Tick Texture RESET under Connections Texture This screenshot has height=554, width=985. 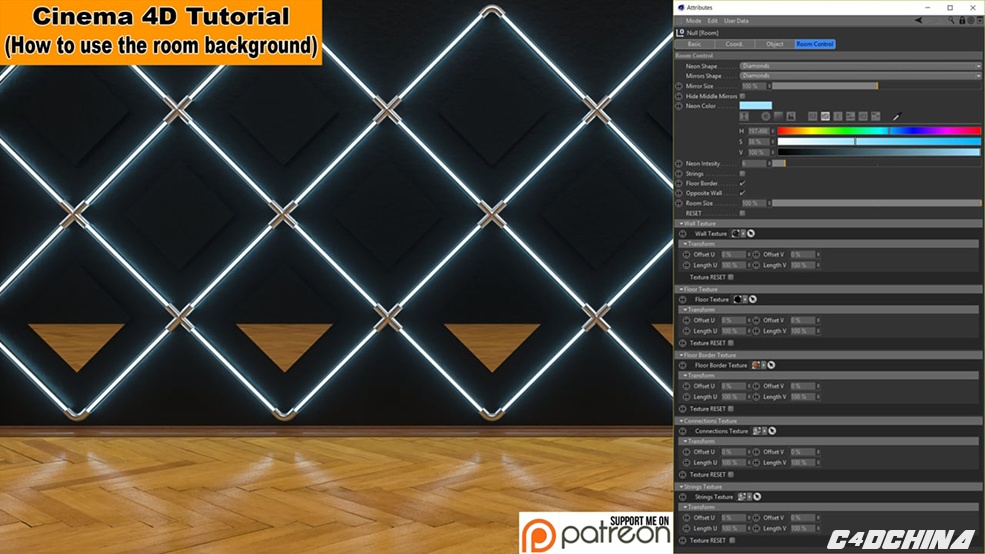pyautogui.click(x=731, y=475)
